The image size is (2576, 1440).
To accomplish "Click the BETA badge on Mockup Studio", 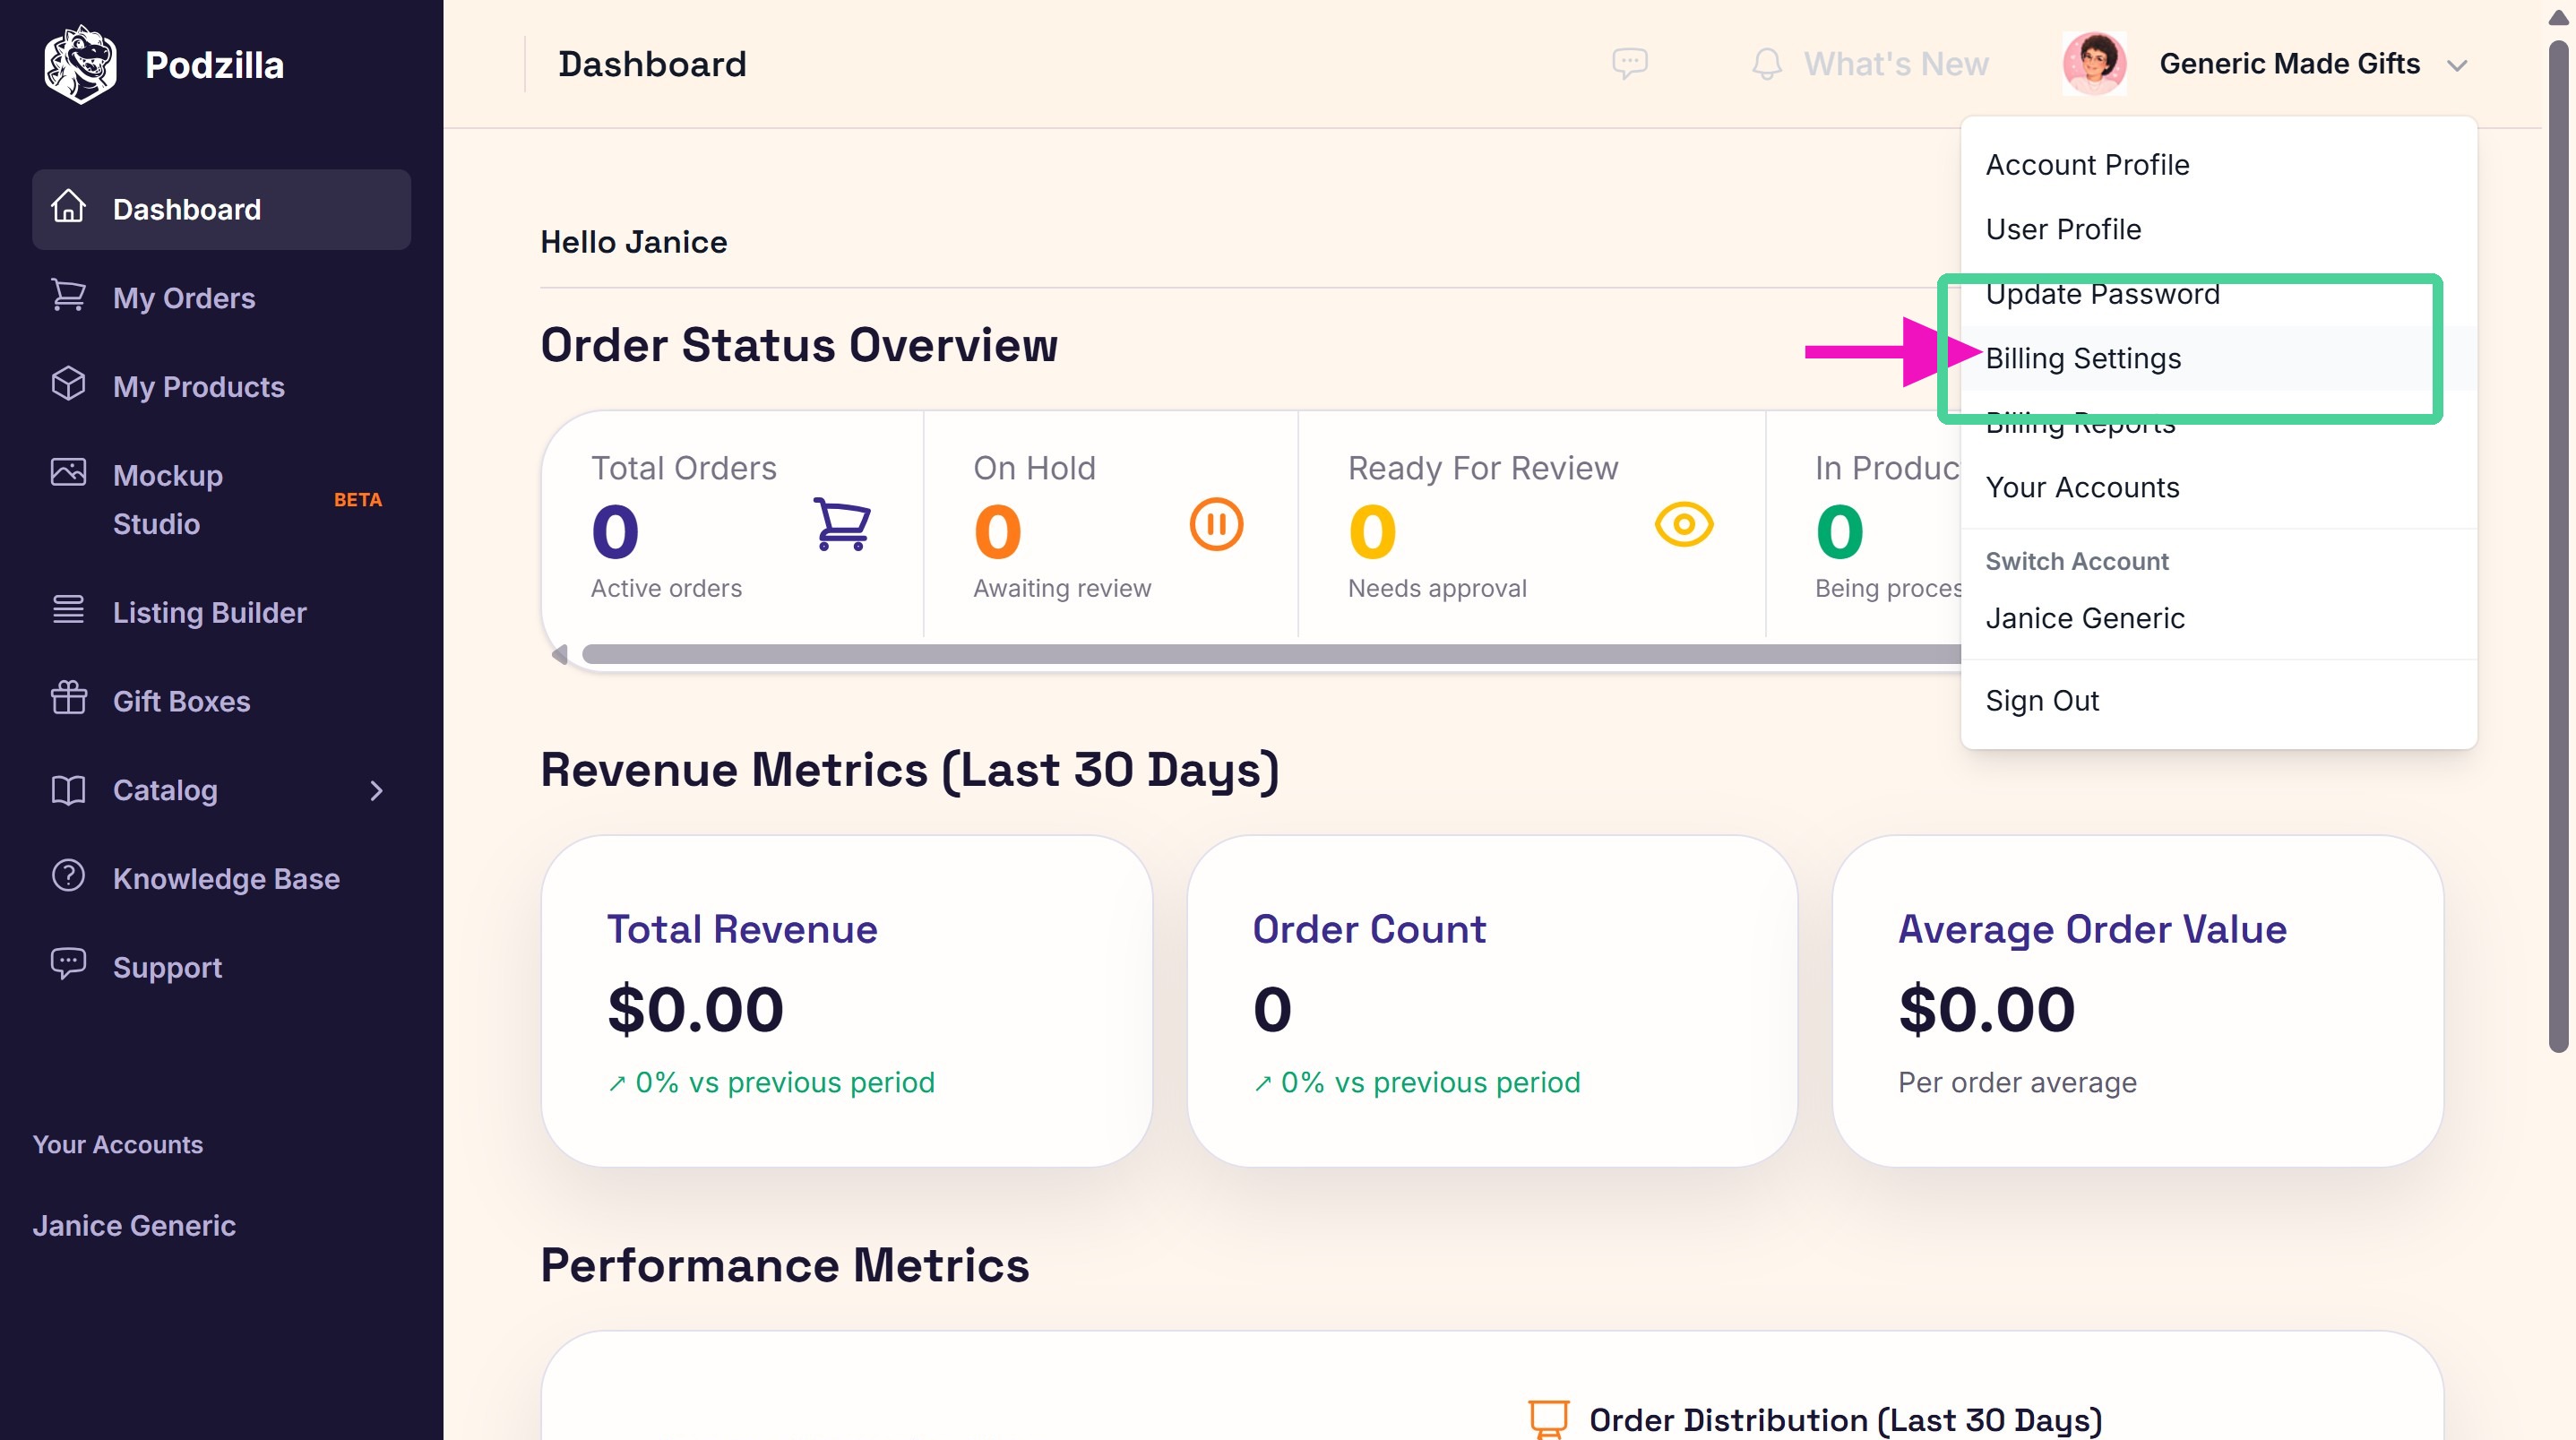I will click(x=358, y=500).
